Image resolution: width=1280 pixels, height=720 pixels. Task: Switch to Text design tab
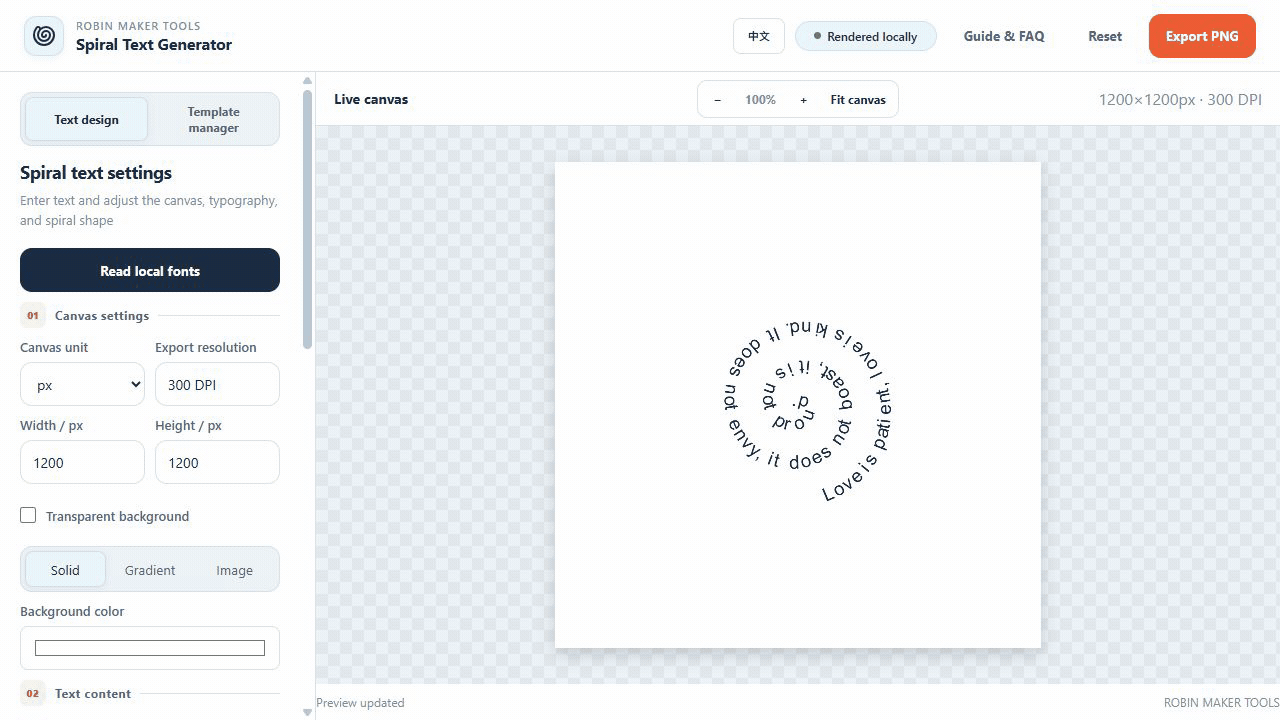coord(87,119)
